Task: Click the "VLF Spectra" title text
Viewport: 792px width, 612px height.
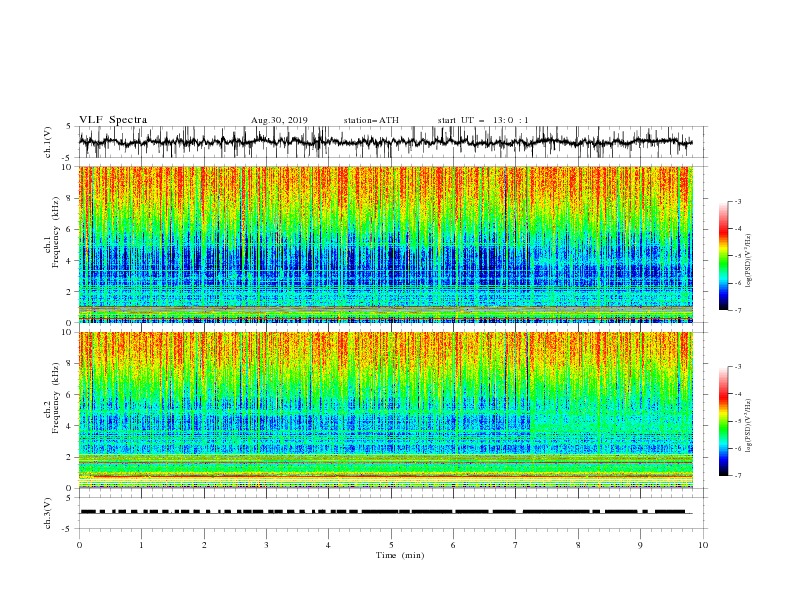Action: [x=113, y=120]
